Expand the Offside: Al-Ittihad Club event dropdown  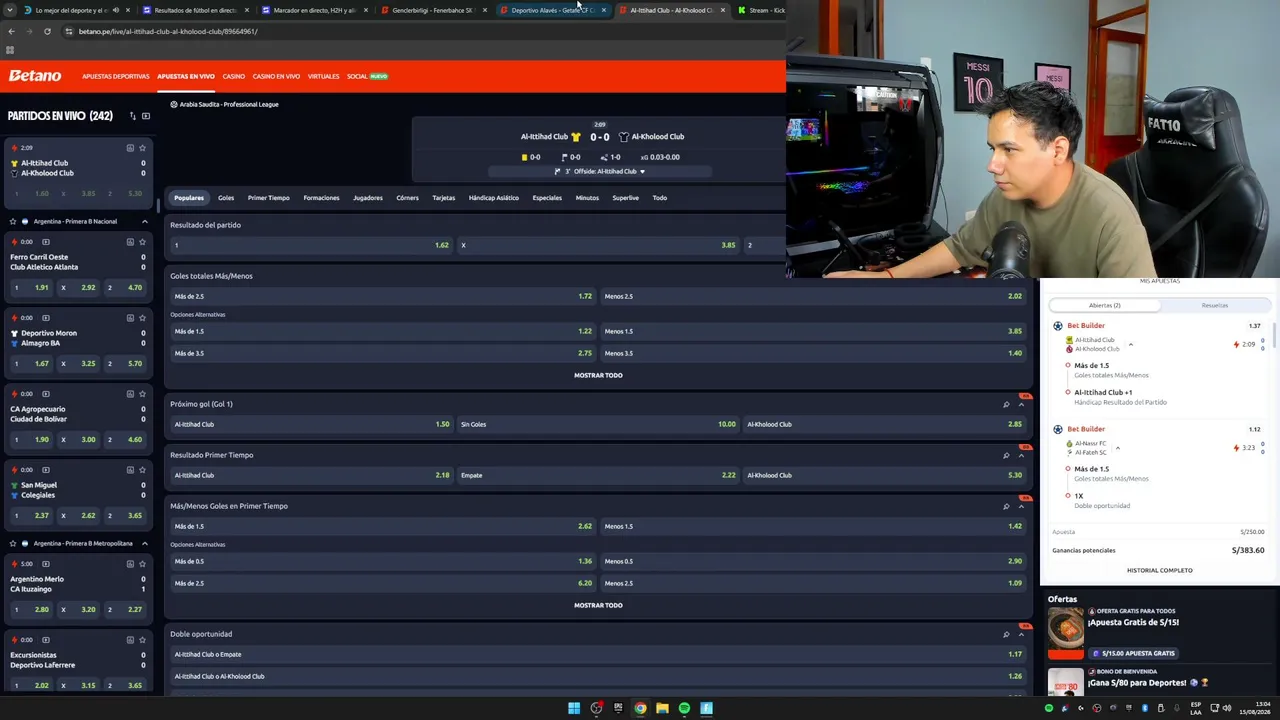[642, 171]
